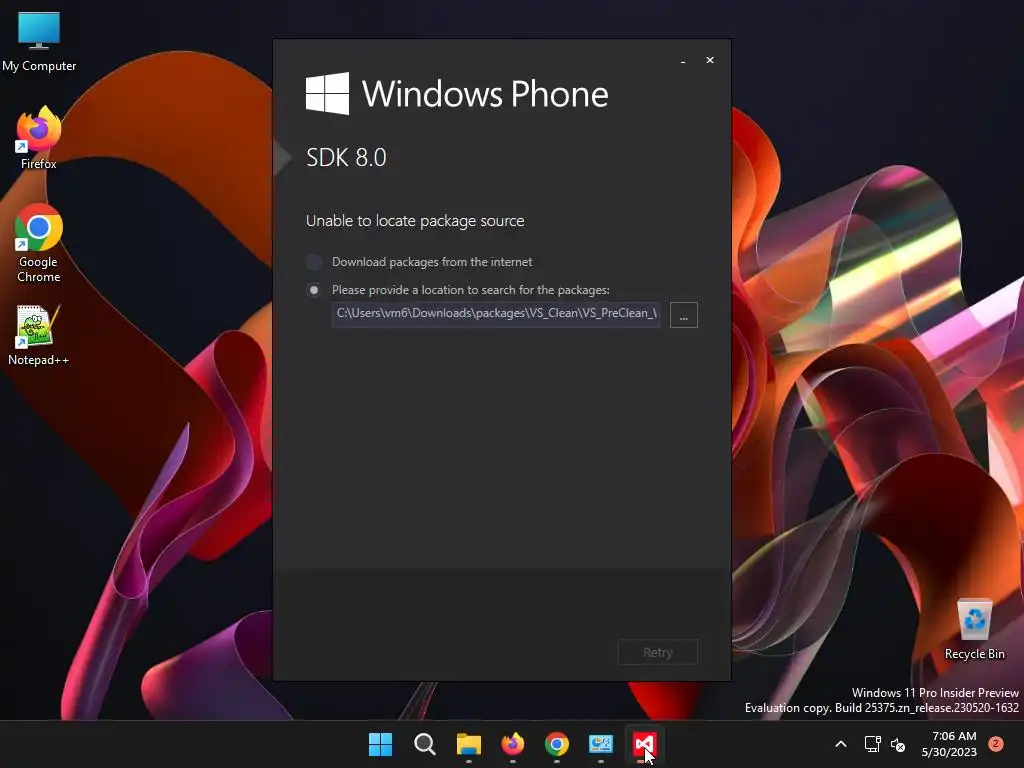Image resolution: width=1024 pixels, height=768 pixels.
Task: Click the Visual Studio installer taskbar icon
Action: point(645,744)
